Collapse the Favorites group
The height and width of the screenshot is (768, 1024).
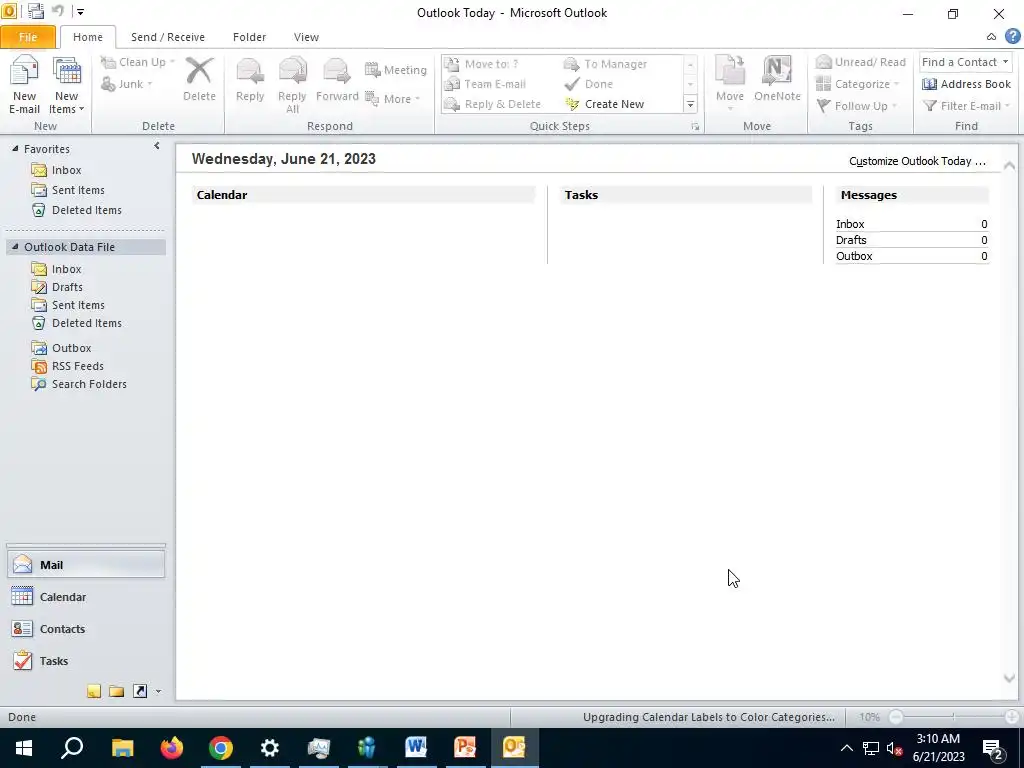tap(15, 149)
